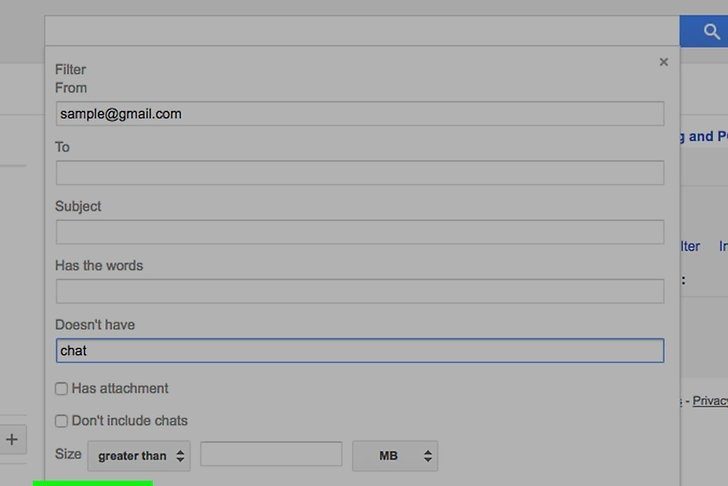Click the partially hidden filter link
728x486 pixels.
pyautogui.click(x=690, y=246)
